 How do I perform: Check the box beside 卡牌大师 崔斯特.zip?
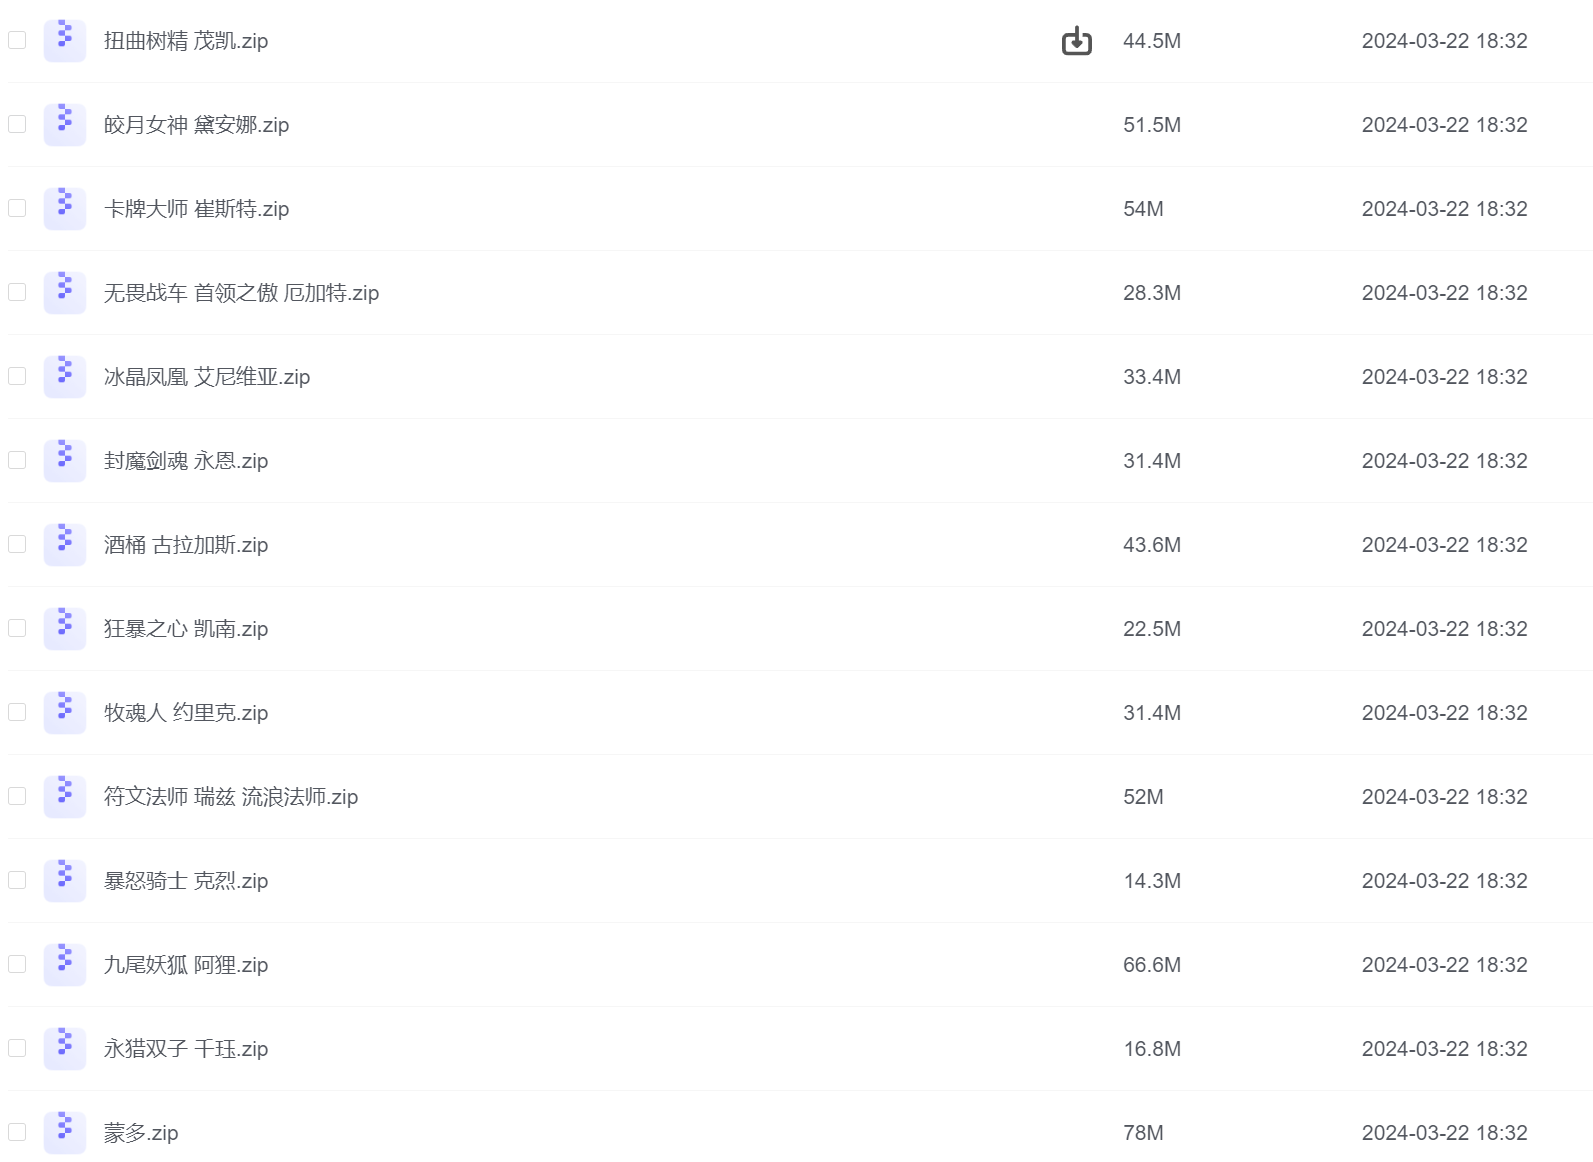[17, 208]
